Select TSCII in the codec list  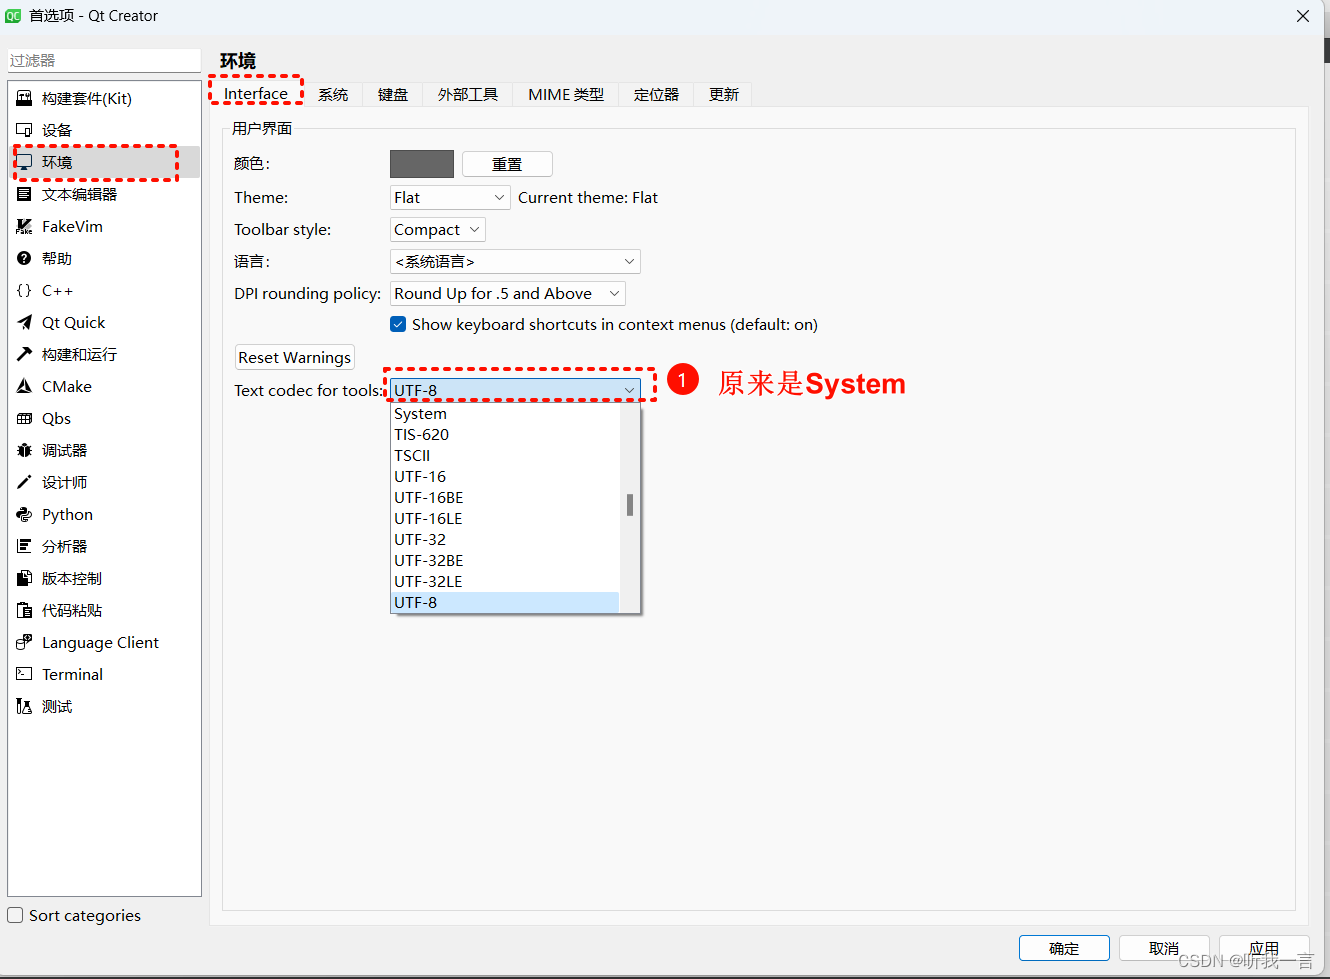coord(505,456)
